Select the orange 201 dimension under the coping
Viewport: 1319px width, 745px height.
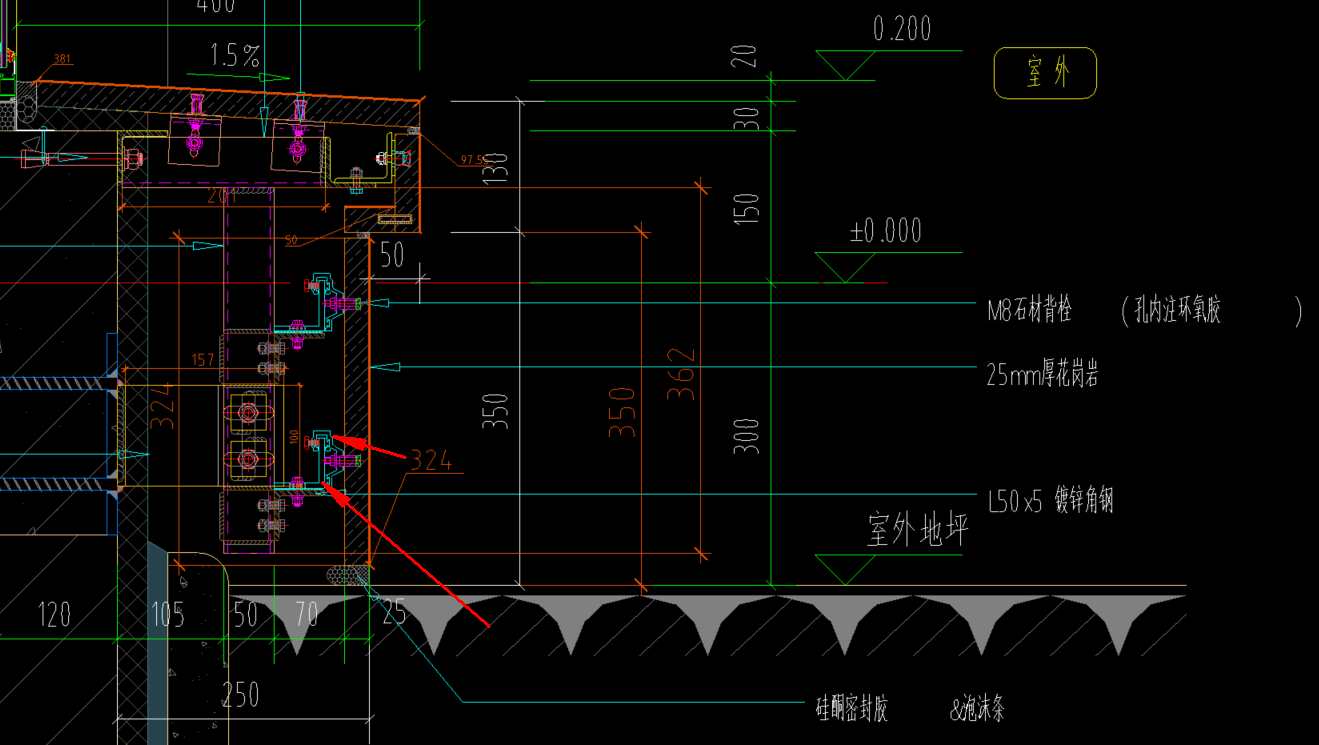(220, 197)
